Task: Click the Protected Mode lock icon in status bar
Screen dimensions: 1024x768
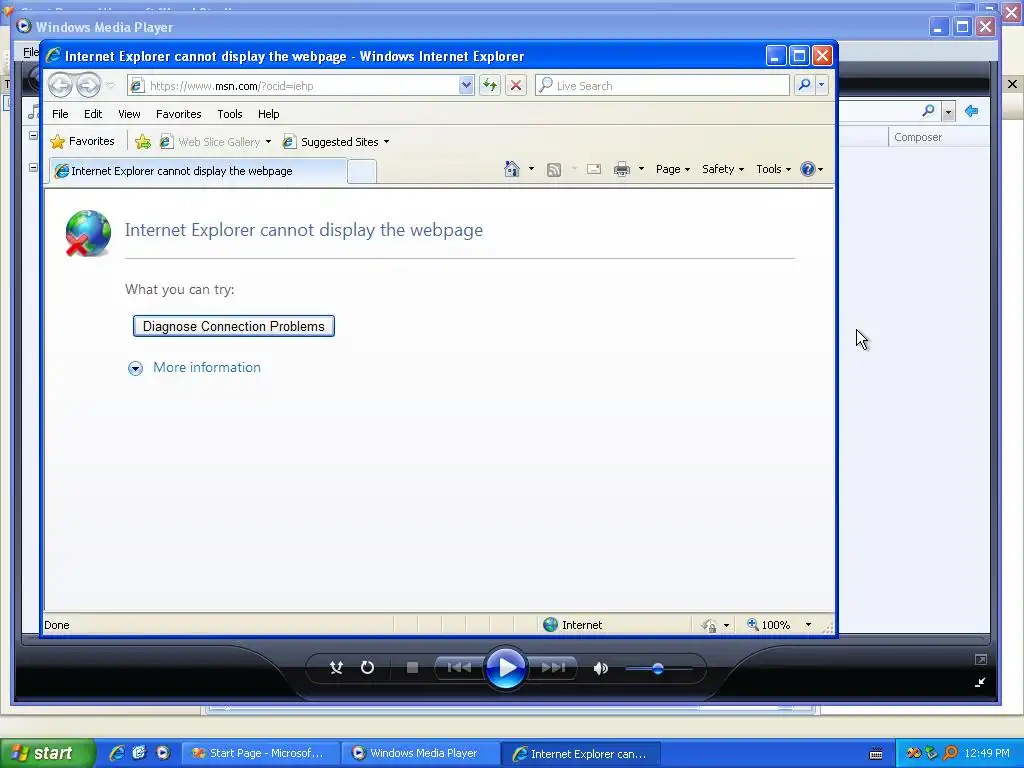Action: tap(709, 626)
